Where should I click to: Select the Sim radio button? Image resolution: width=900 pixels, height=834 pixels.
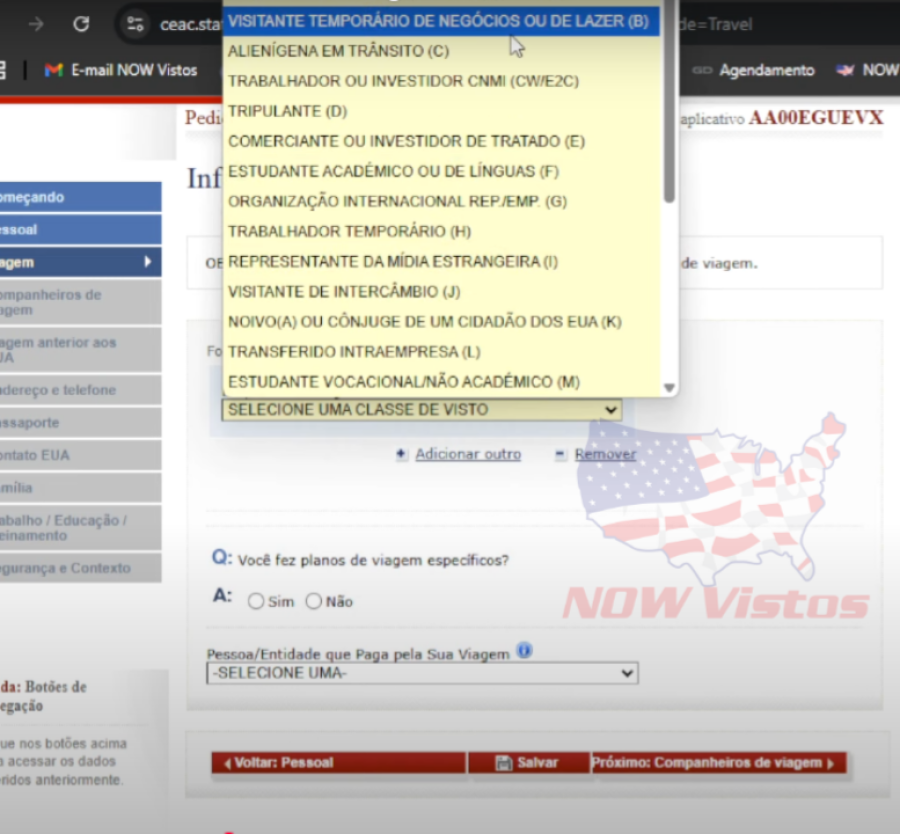pos(255,601)
